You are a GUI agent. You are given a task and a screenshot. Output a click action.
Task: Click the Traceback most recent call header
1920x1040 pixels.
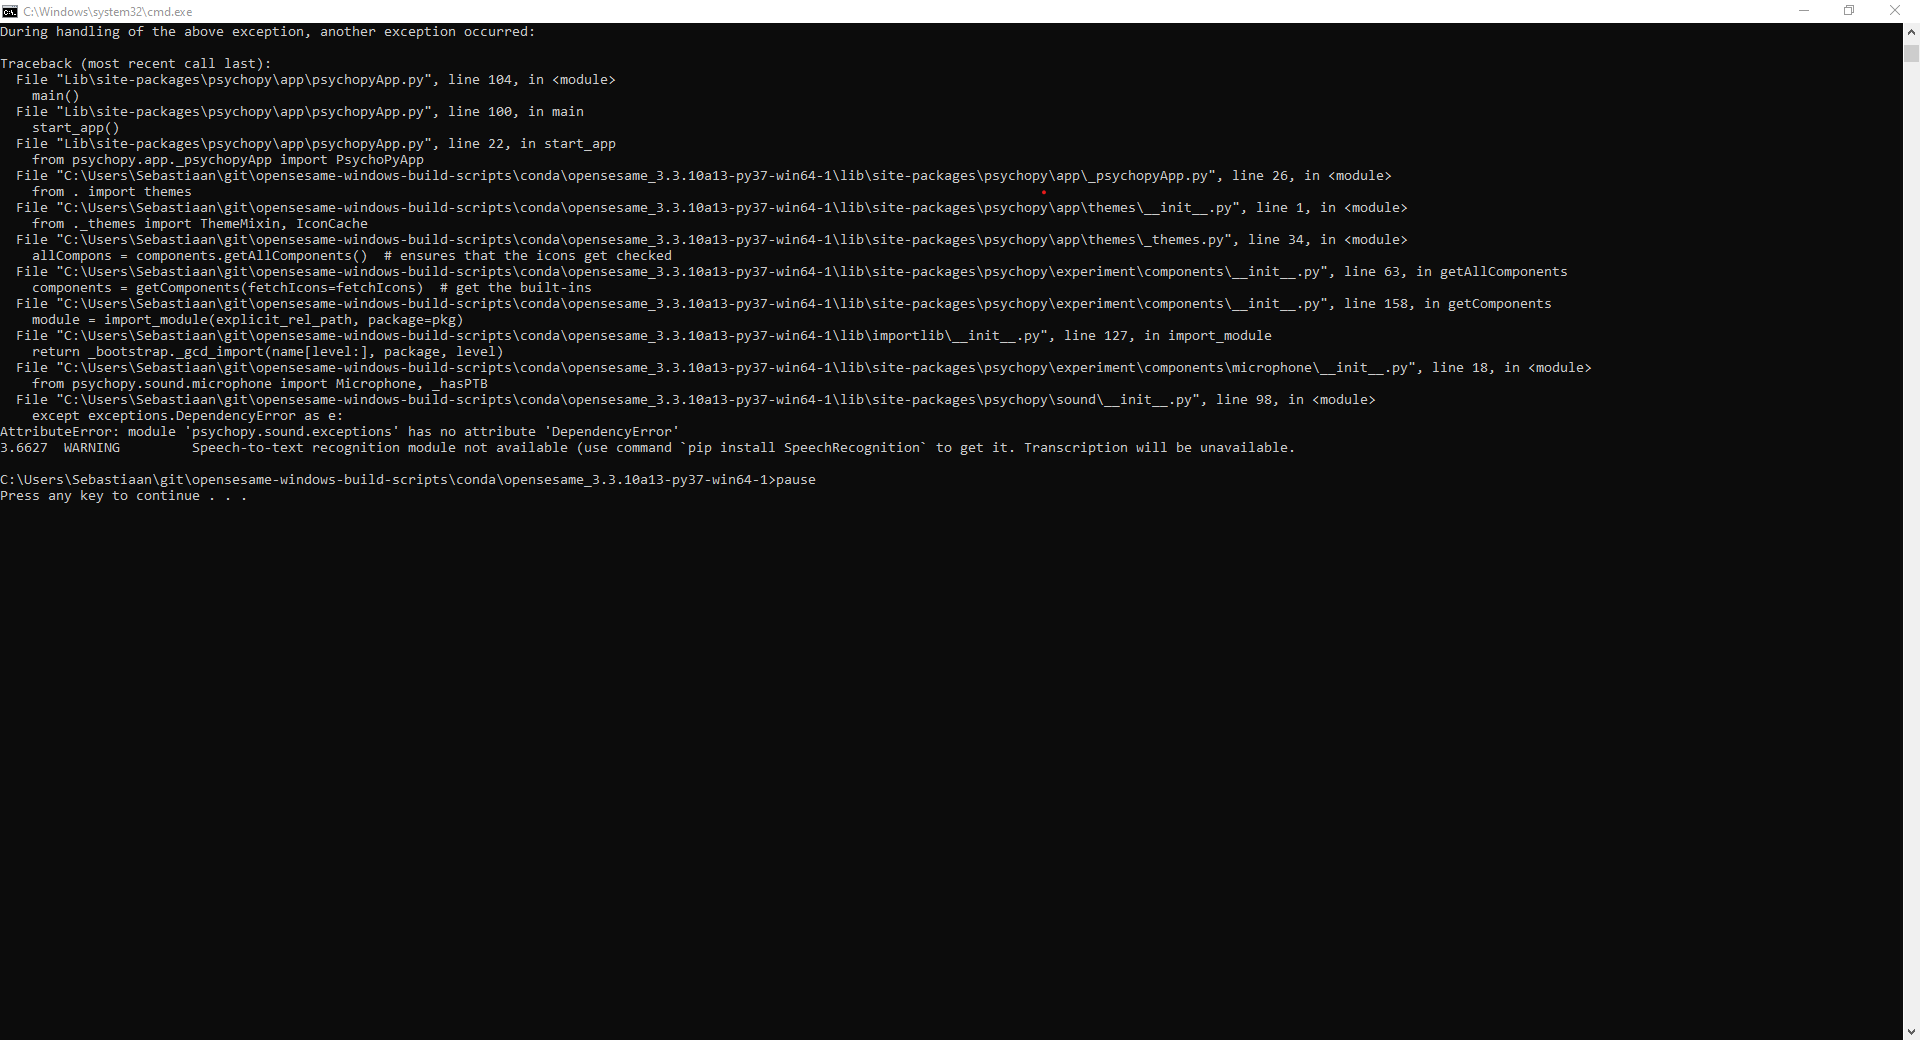pos(135,63)
